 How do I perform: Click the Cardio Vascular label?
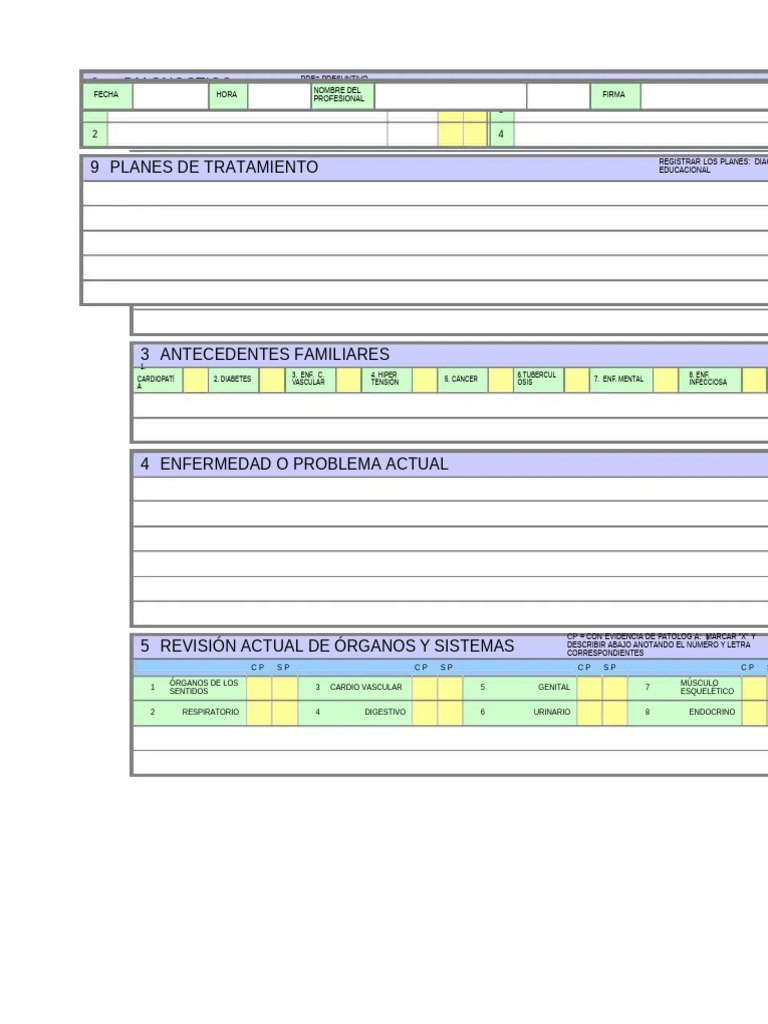point(366,687)
